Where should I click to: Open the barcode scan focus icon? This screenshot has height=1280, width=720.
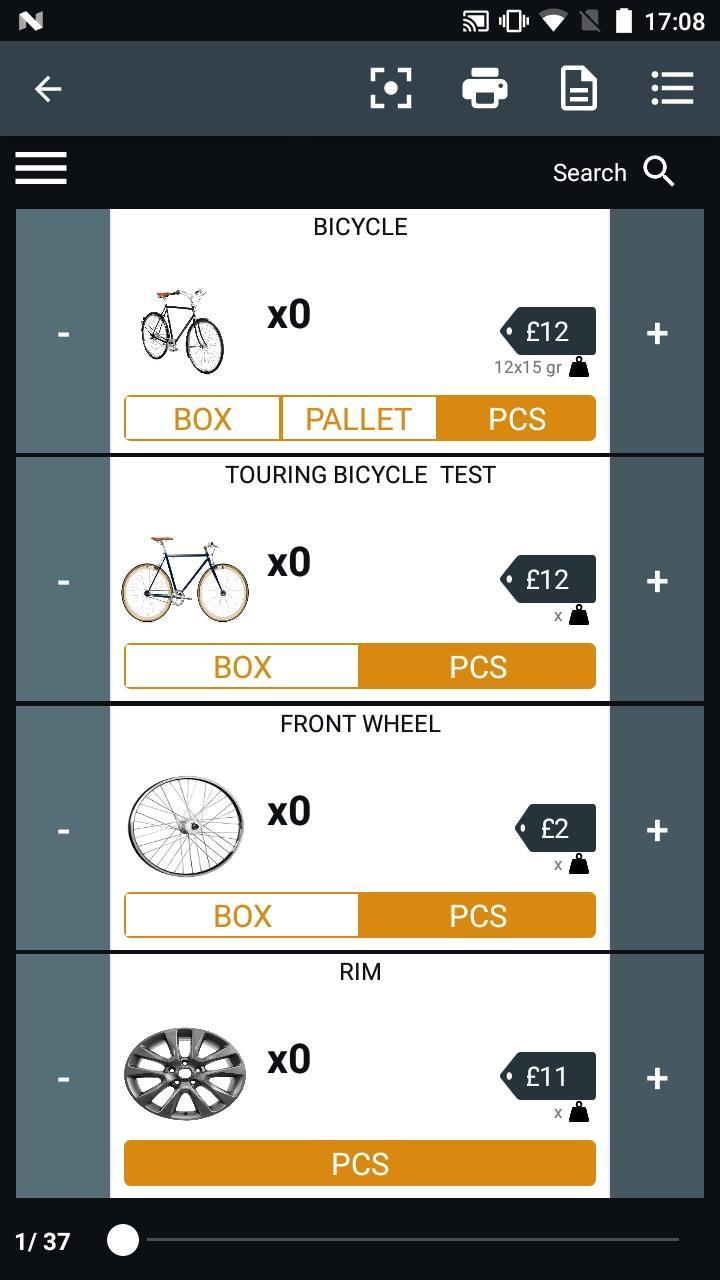pos(391,89)
